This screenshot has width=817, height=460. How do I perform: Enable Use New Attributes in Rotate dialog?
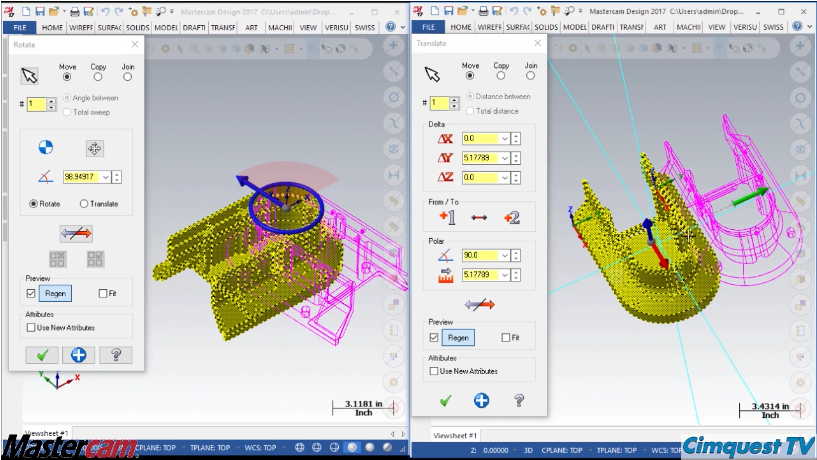tap(31, 328)
